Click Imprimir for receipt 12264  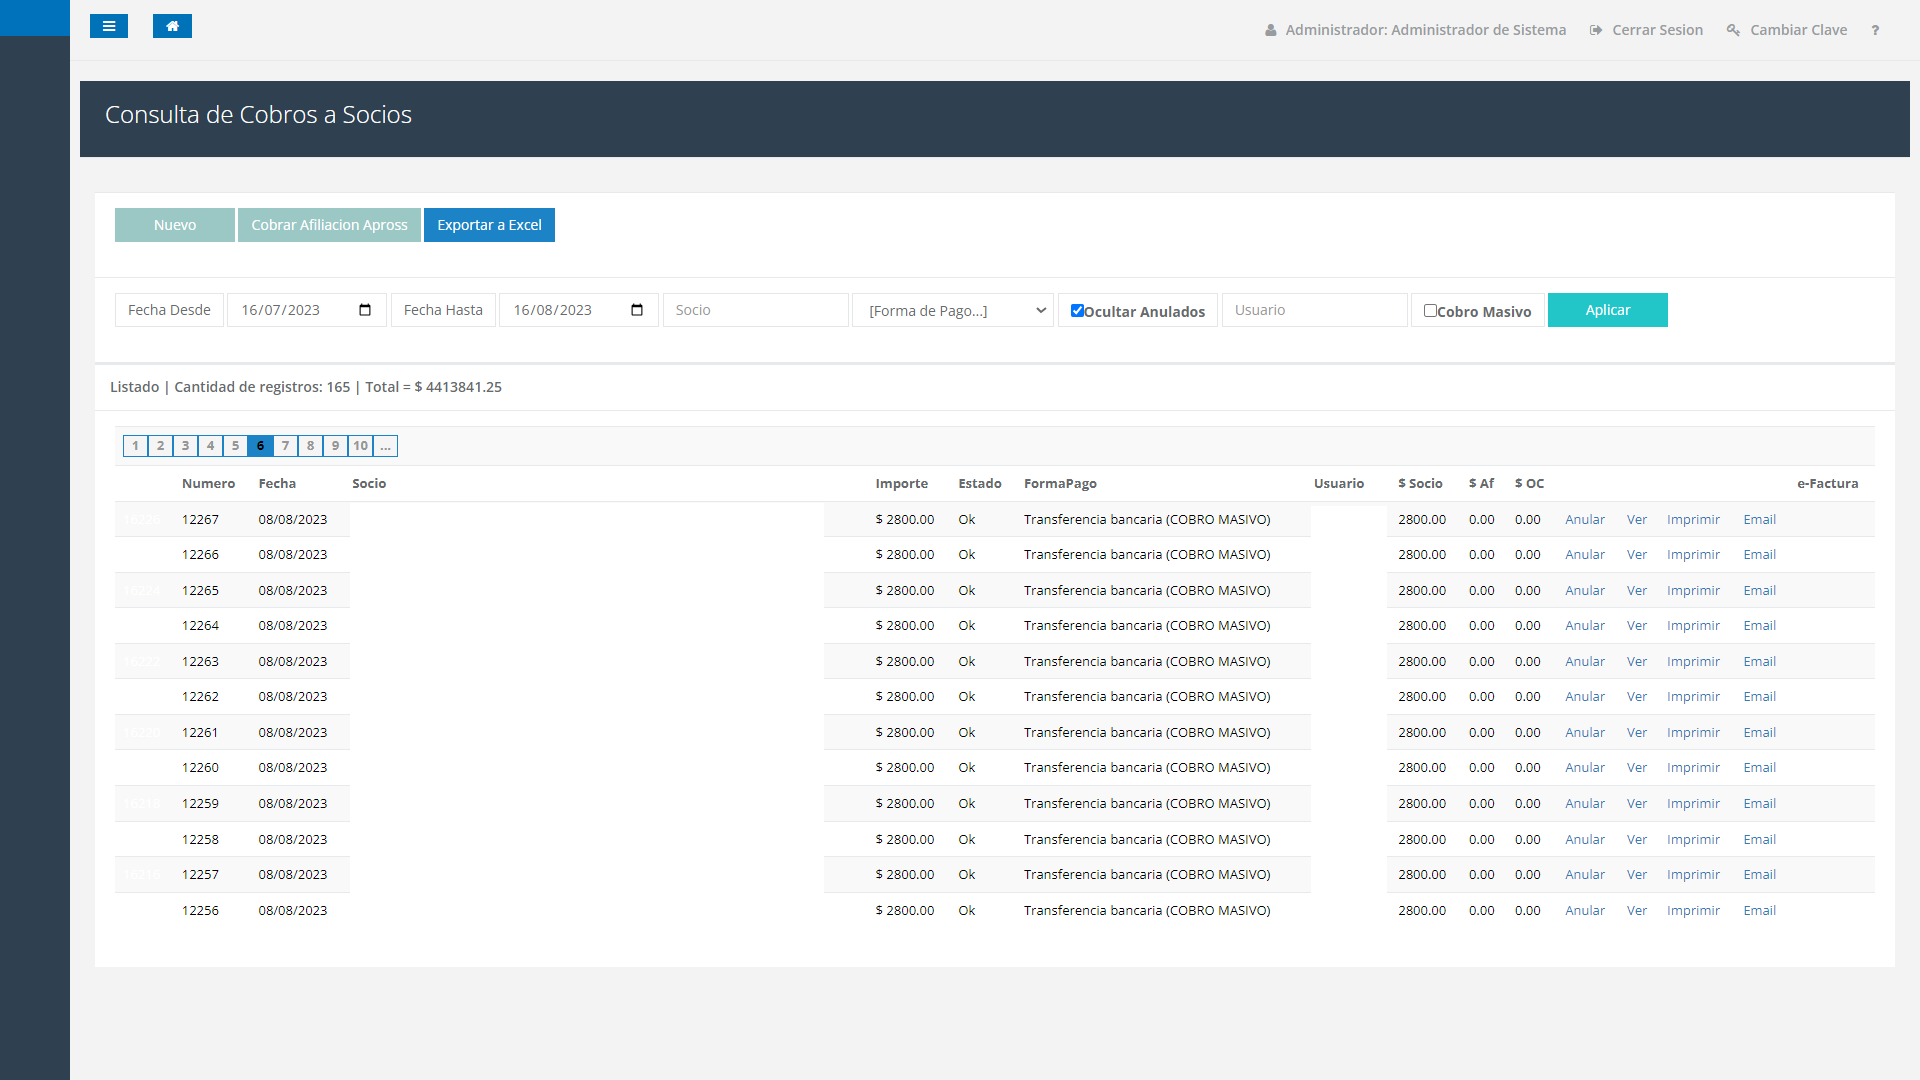pyautogui.click(x=1693, y=625)
